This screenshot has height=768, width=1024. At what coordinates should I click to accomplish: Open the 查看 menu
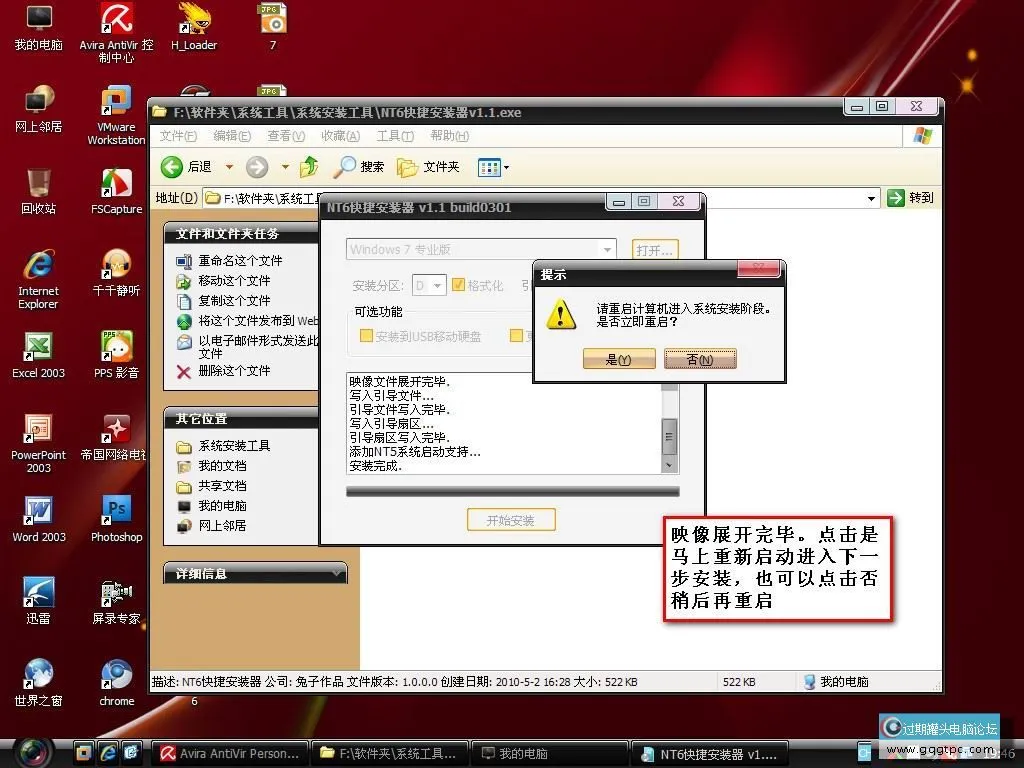tap(283, 137)
